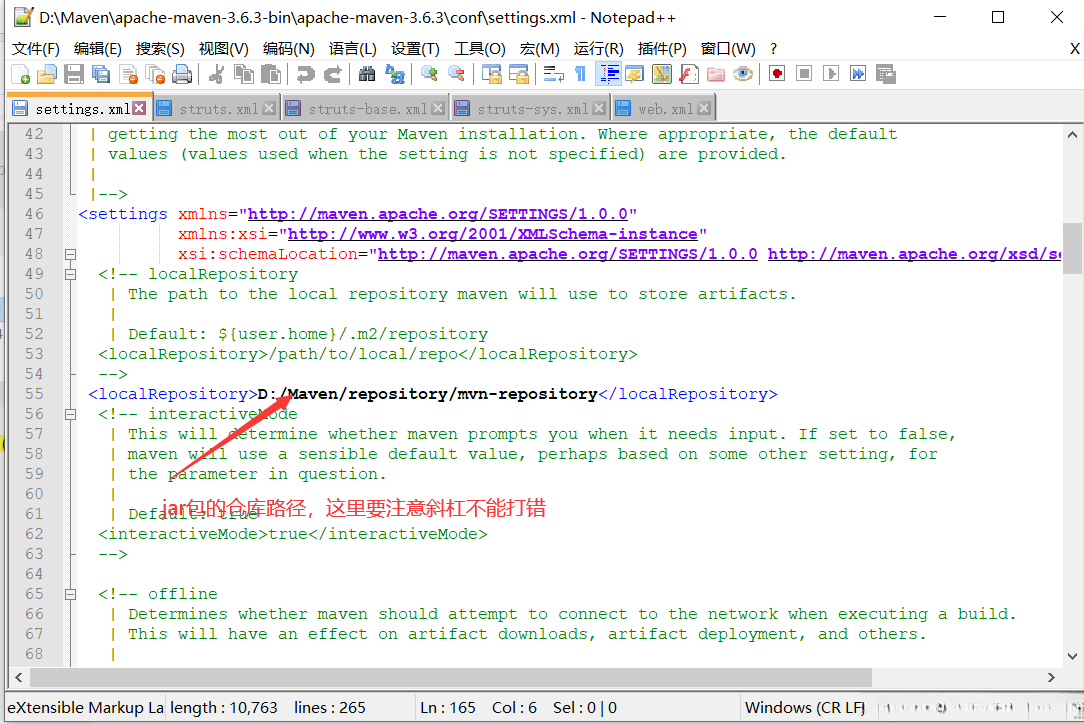The height and width of the screenshot is (724, 1084).
Task: Open the 搜索(S) menu
Action: (160, 48)
